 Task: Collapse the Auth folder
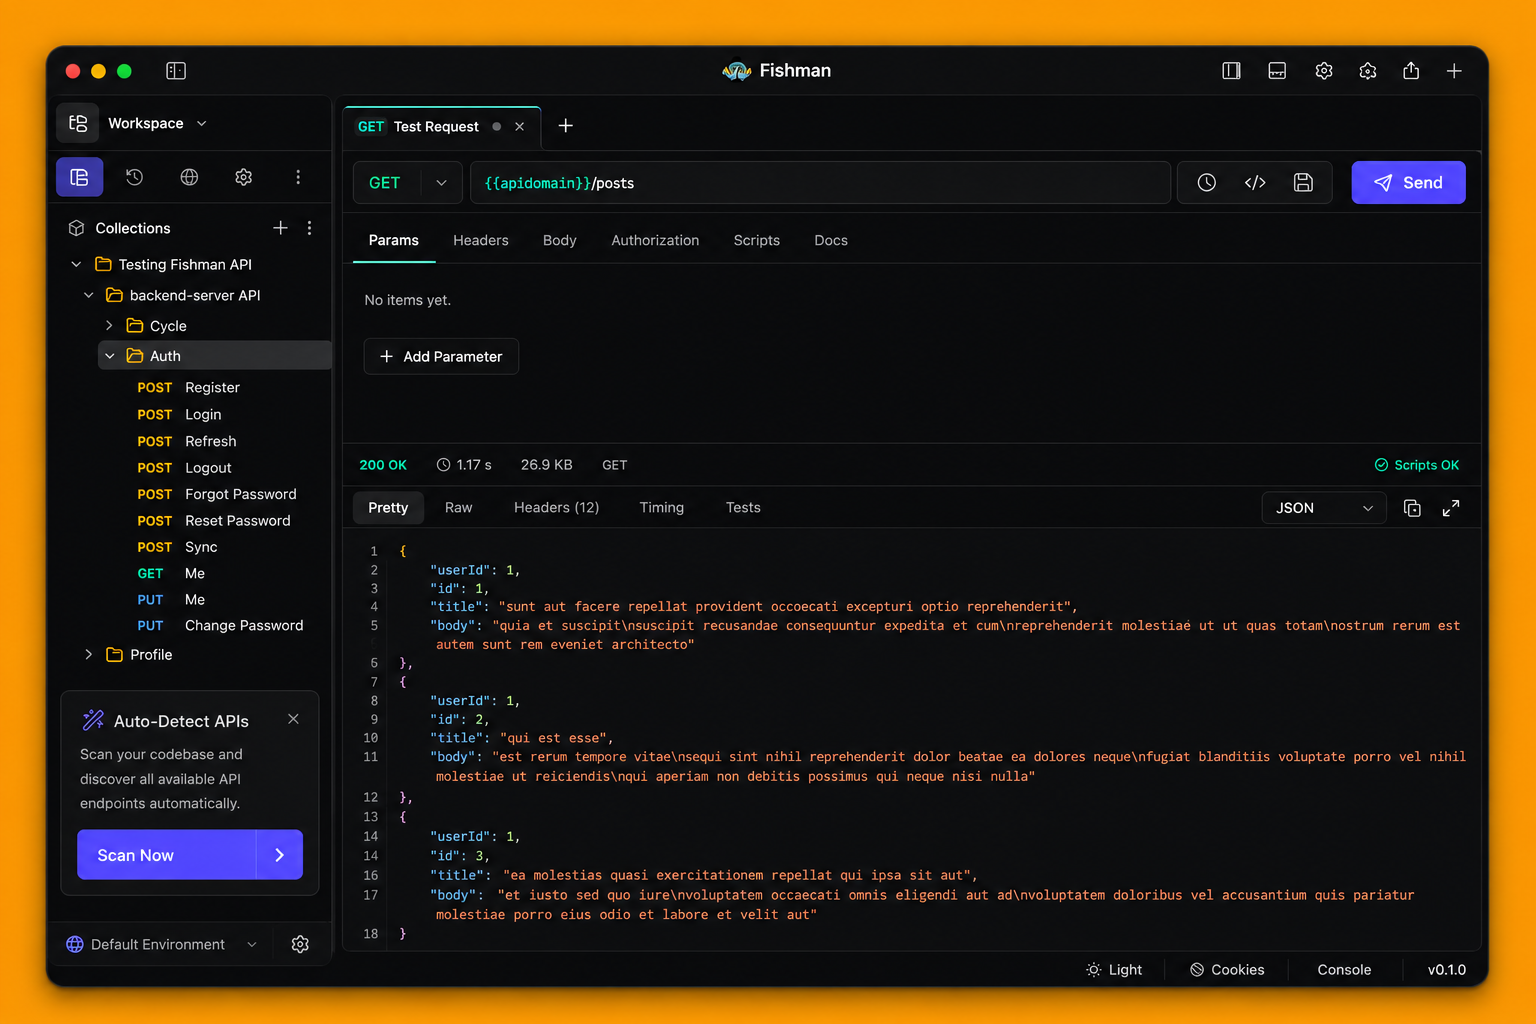tap(110, 356)
